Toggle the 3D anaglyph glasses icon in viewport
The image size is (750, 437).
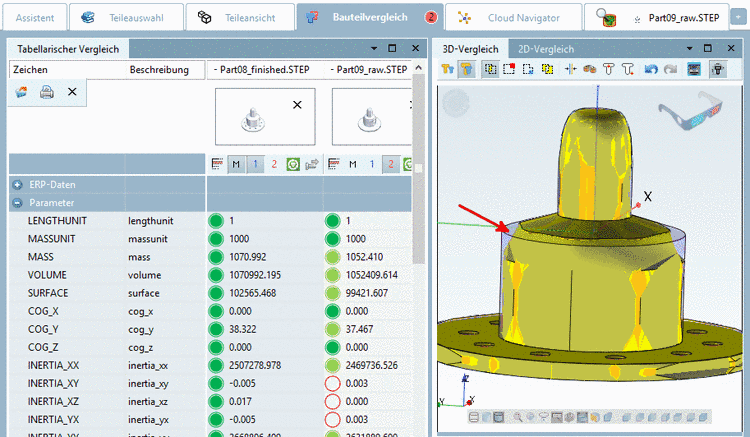[690, 111]
